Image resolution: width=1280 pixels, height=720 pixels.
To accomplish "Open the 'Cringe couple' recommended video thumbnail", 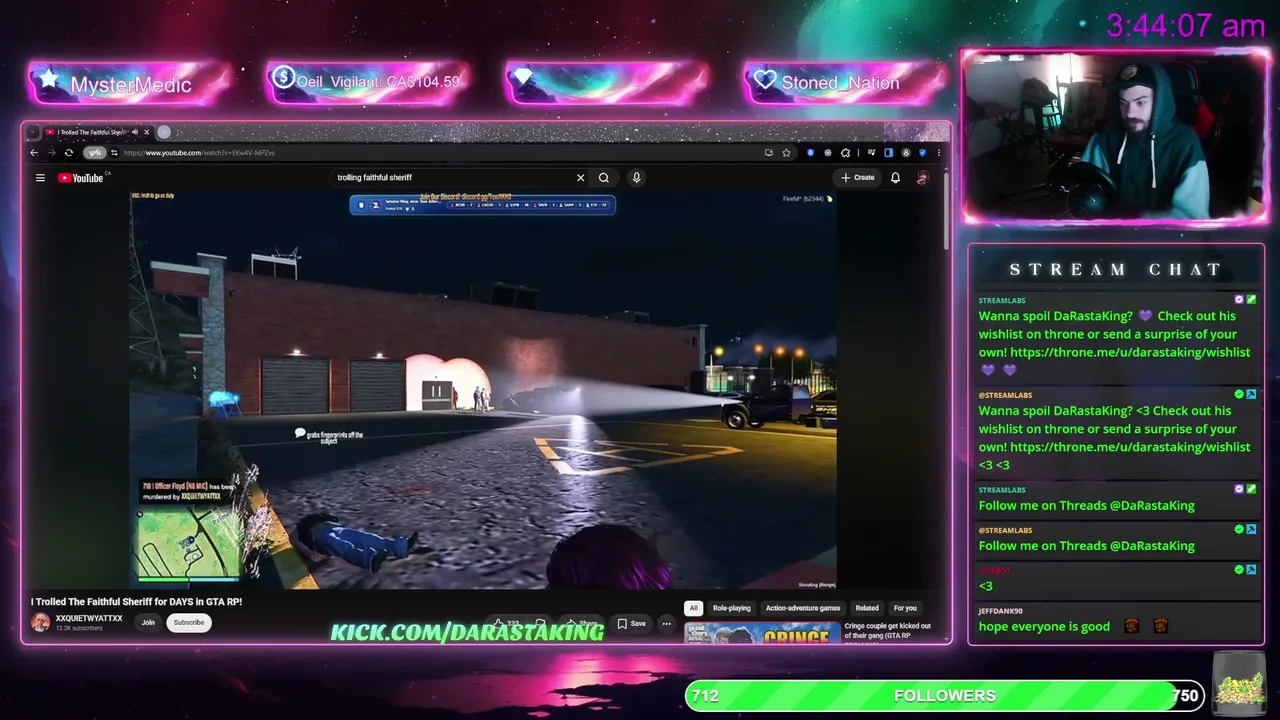I will pyautogui.click(x=762, y=632).
